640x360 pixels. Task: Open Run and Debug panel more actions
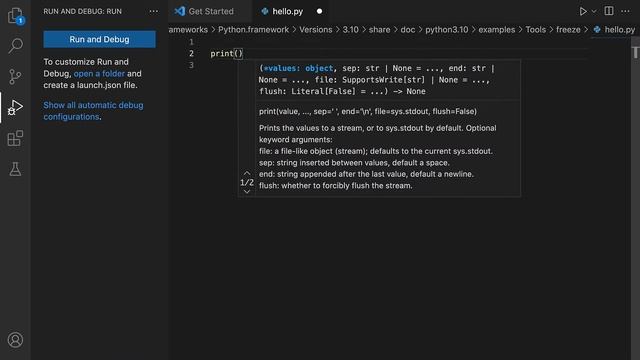click(153, 11)
